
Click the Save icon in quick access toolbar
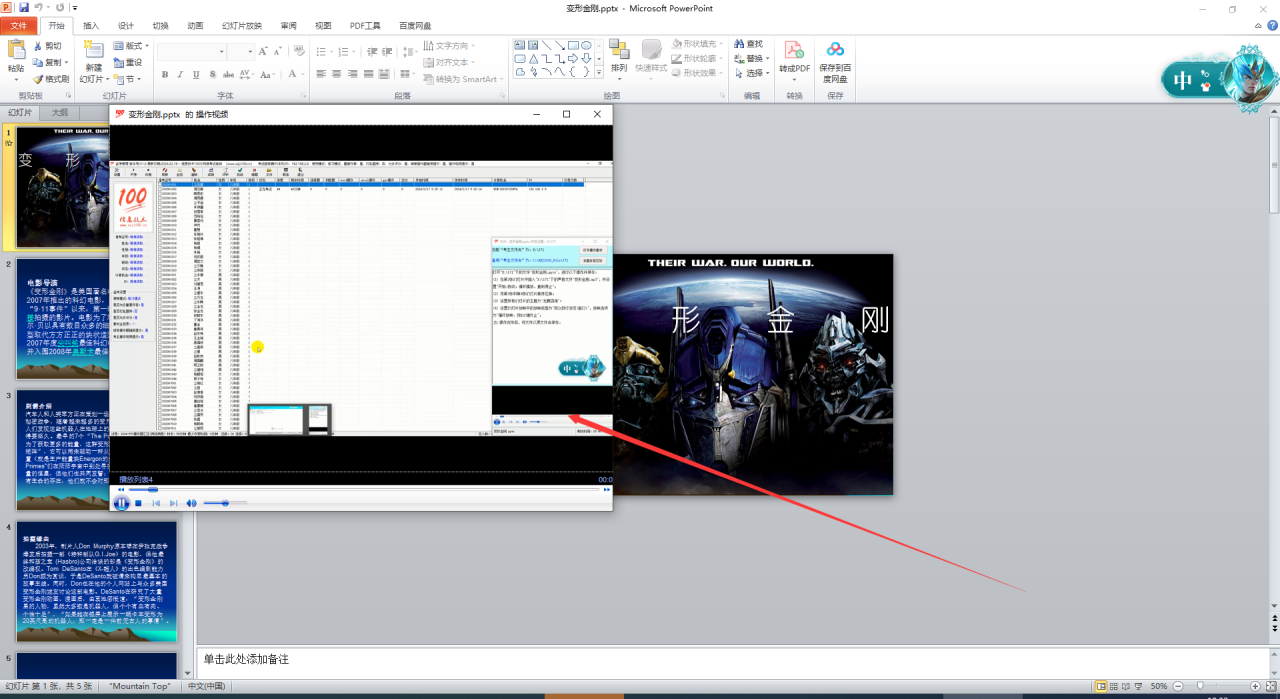pyautogui.click(x=23, y=7)
